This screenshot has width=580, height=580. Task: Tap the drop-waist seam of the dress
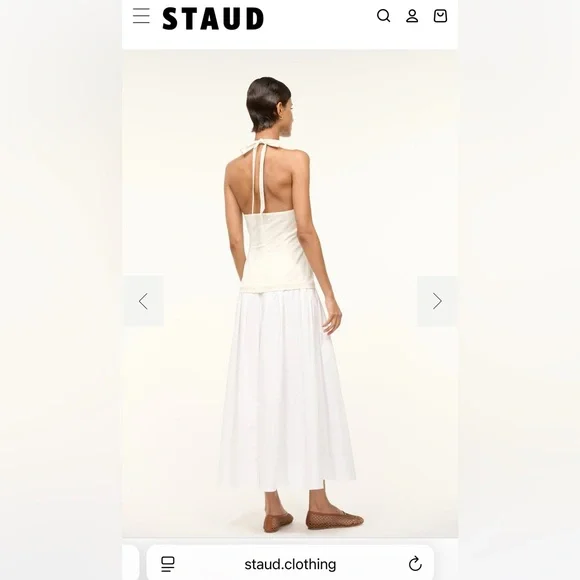pos(277,289)
